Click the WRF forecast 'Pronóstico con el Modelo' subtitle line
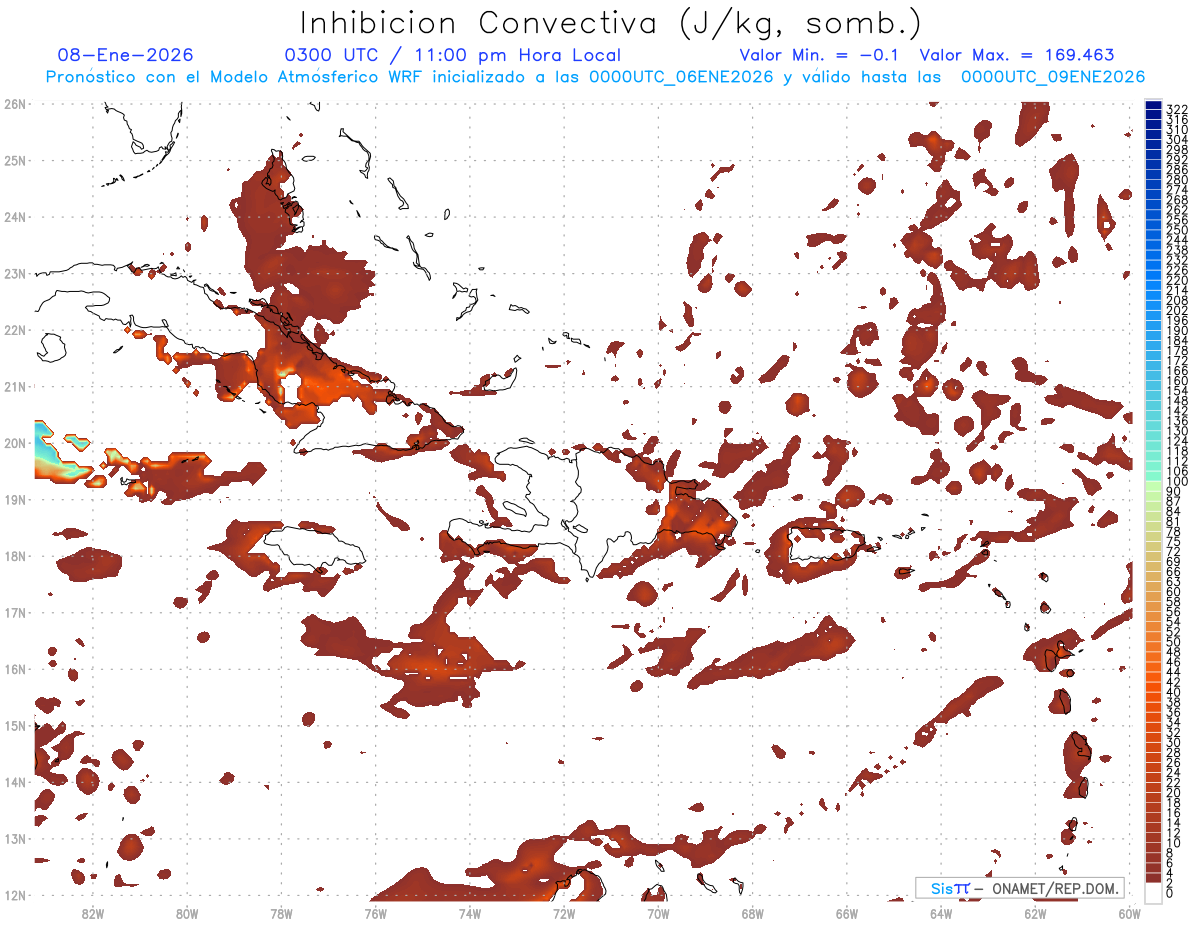Screen dimensions: 1200x927 click(595, 77)
